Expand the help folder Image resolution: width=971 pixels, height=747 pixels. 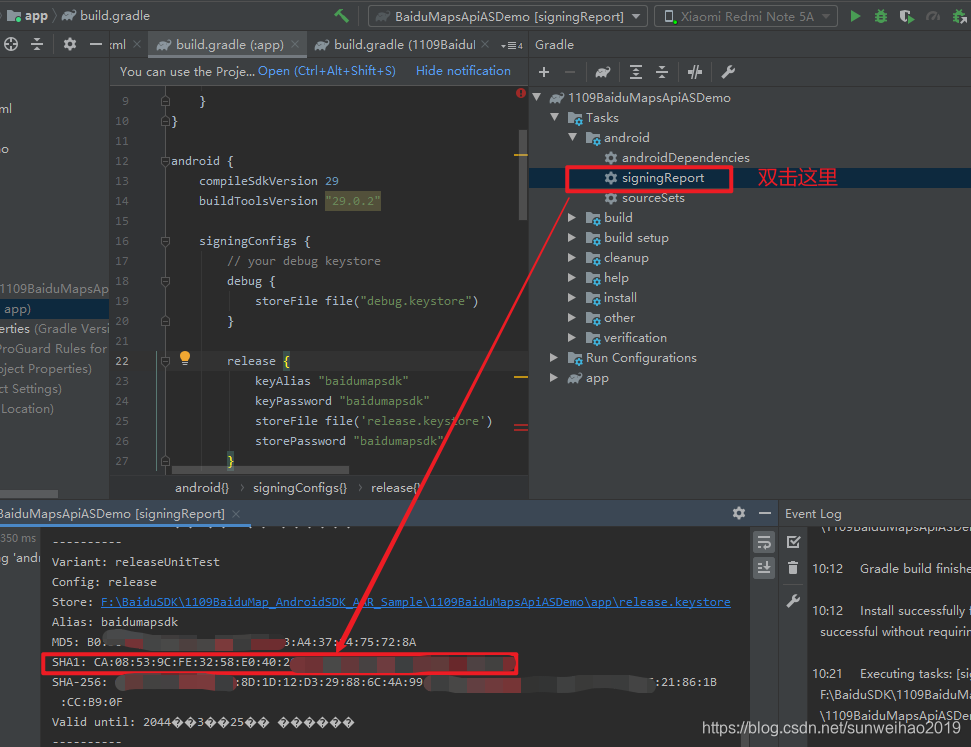[572, 277]
